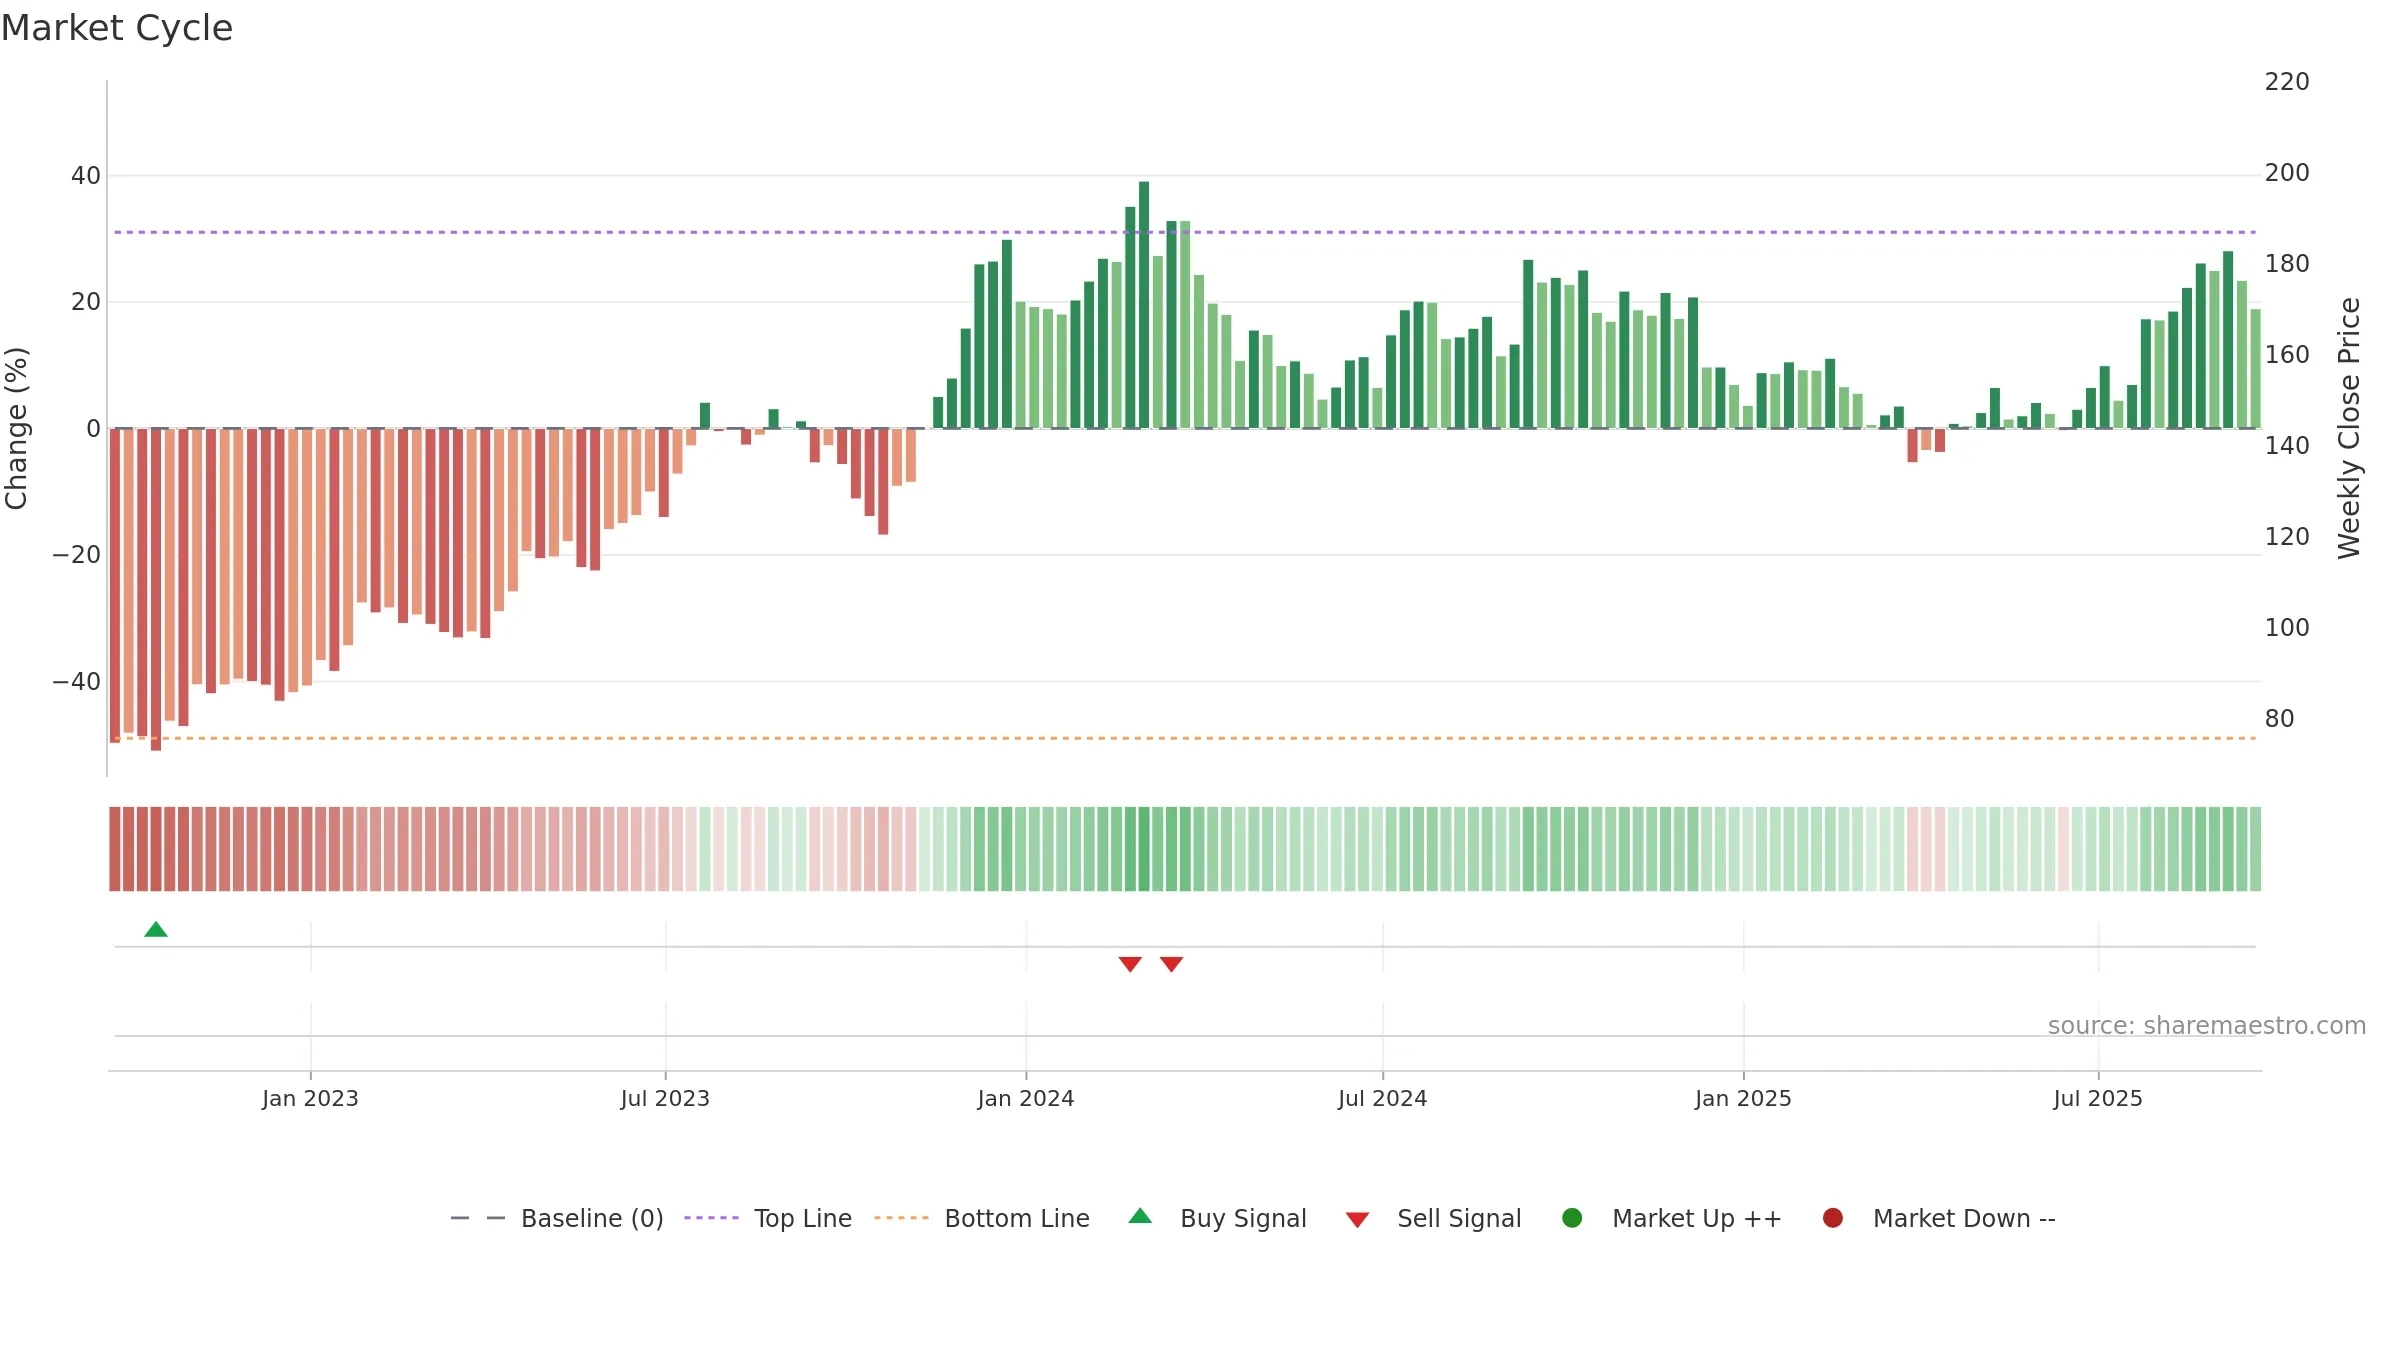Toggle the Market Up ++ legend entry
Viewport: 2400px width, 1350px height.
[x=1672, y=1218]
